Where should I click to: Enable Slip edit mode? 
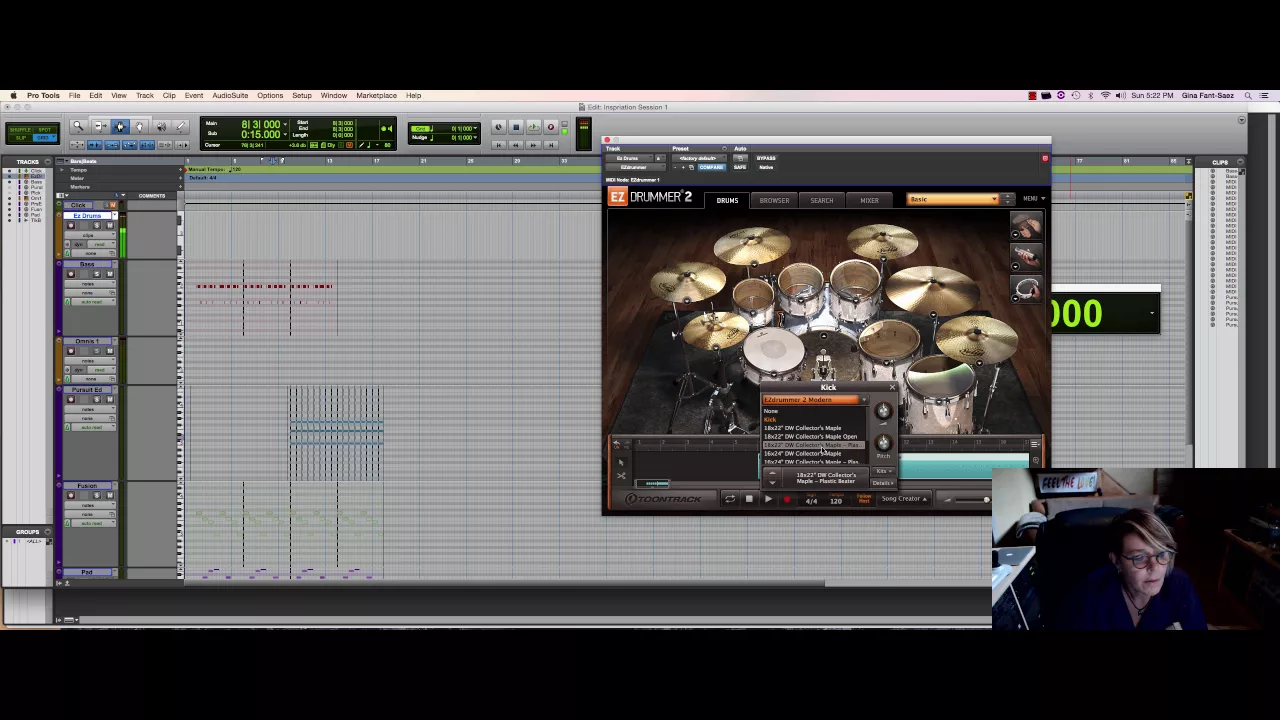[20, 139]
